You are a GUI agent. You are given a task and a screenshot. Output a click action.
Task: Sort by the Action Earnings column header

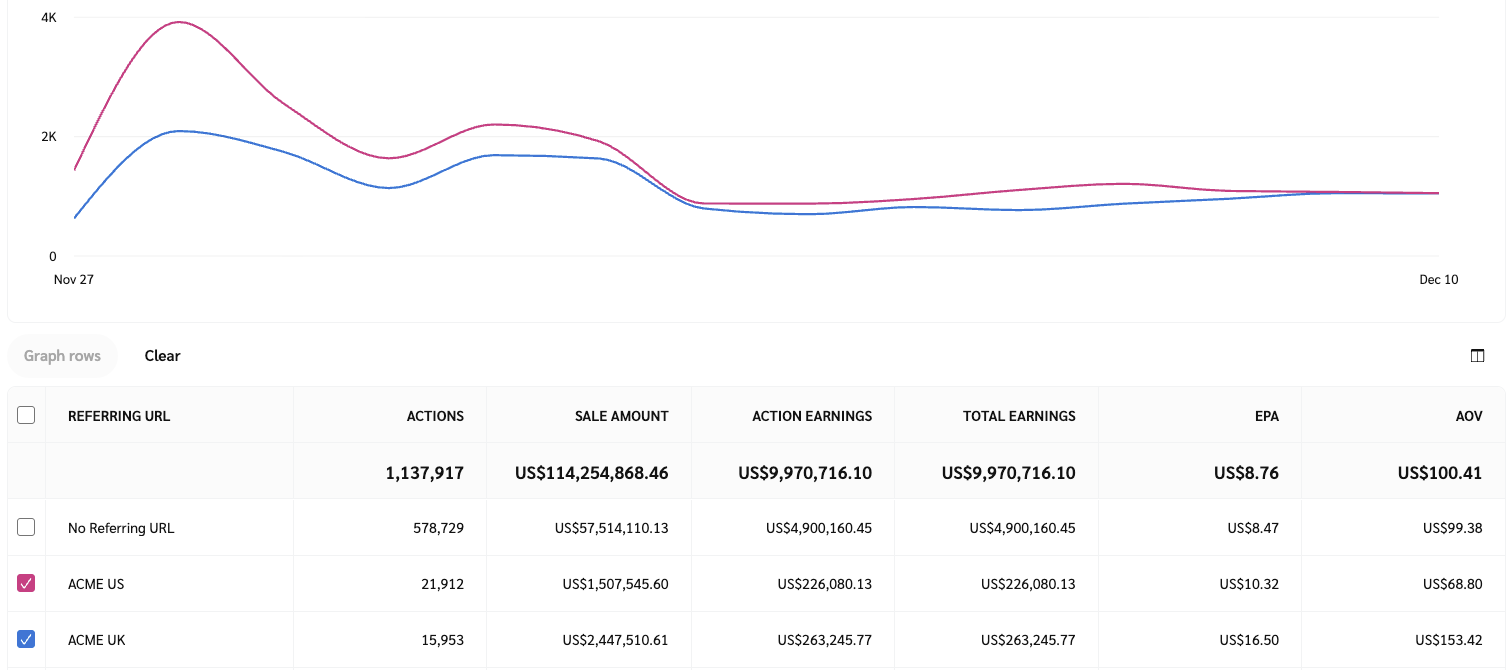pyautogui.click(x=812, y=416)
